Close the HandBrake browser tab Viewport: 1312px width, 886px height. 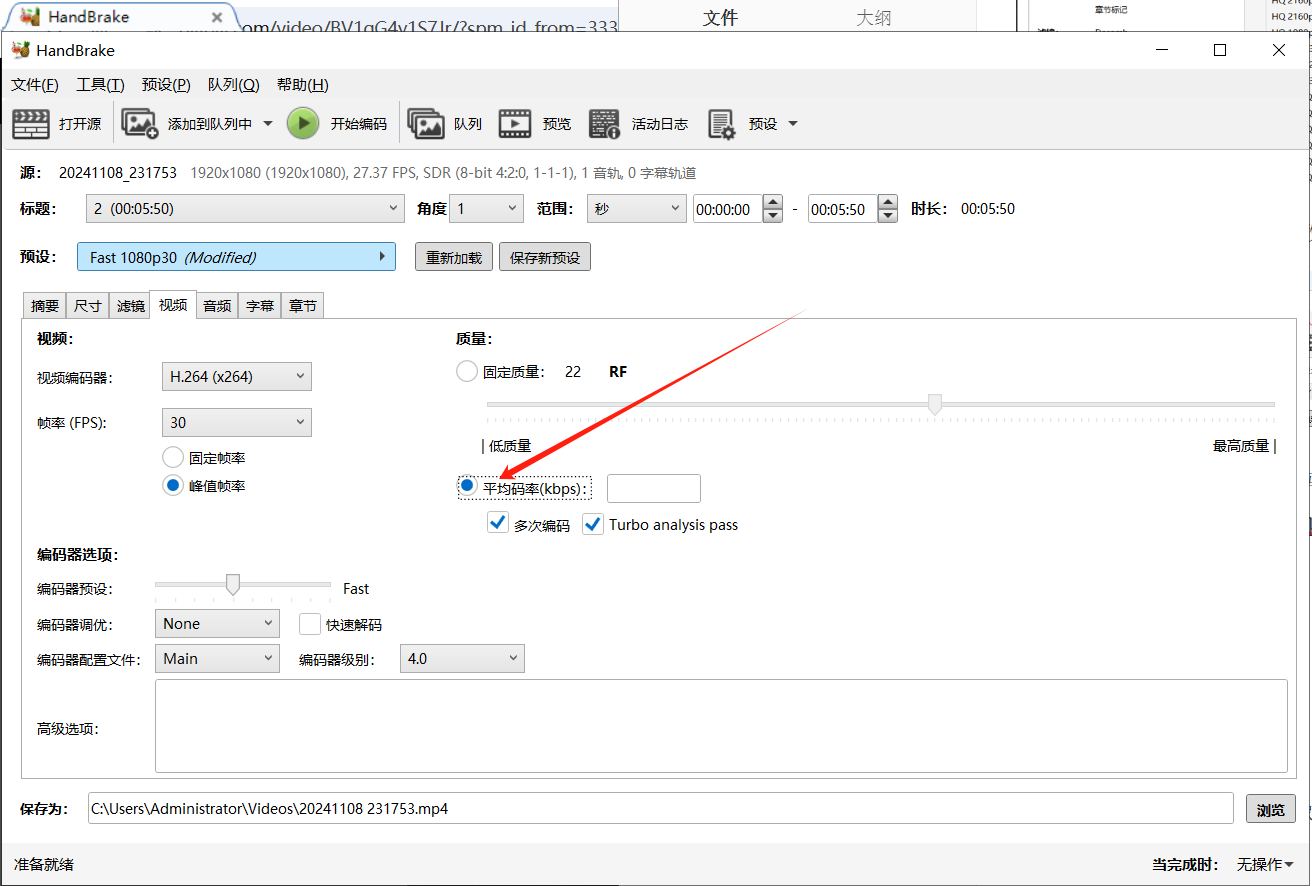pos(218,17)
